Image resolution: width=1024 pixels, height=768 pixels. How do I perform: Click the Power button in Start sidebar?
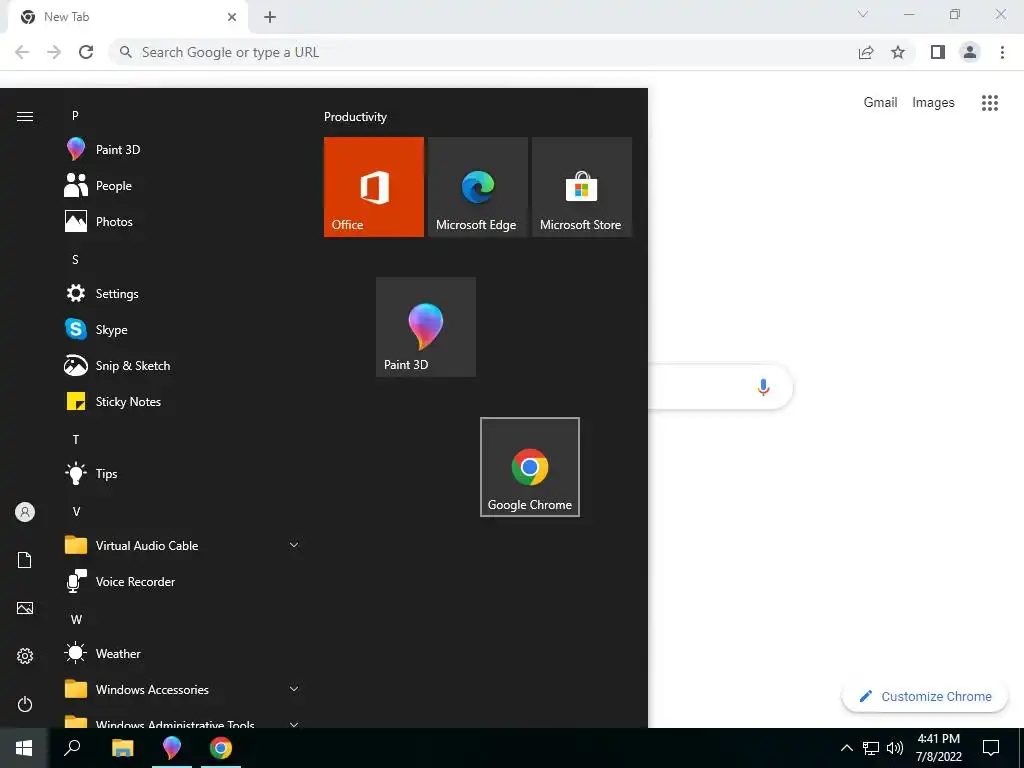pos(25,704)
